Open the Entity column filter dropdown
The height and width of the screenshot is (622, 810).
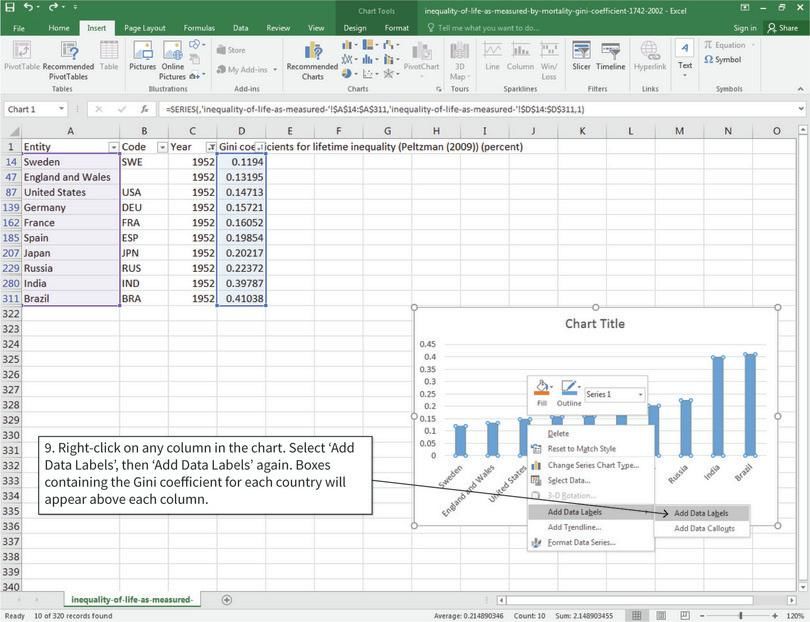pyautogui.click(x=113, y=147)
